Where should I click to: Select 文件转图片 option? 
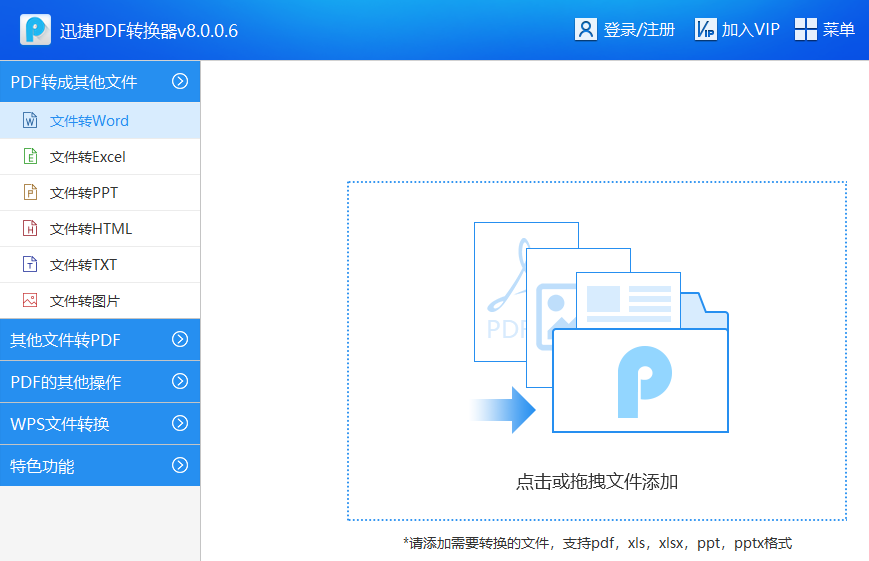click(x=100, y=301)
